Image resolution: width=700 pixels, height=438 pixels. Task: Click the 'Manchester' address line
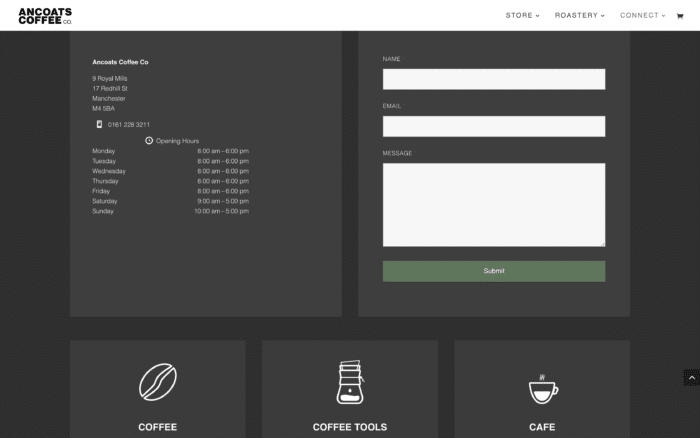click(x=109, y=99)
